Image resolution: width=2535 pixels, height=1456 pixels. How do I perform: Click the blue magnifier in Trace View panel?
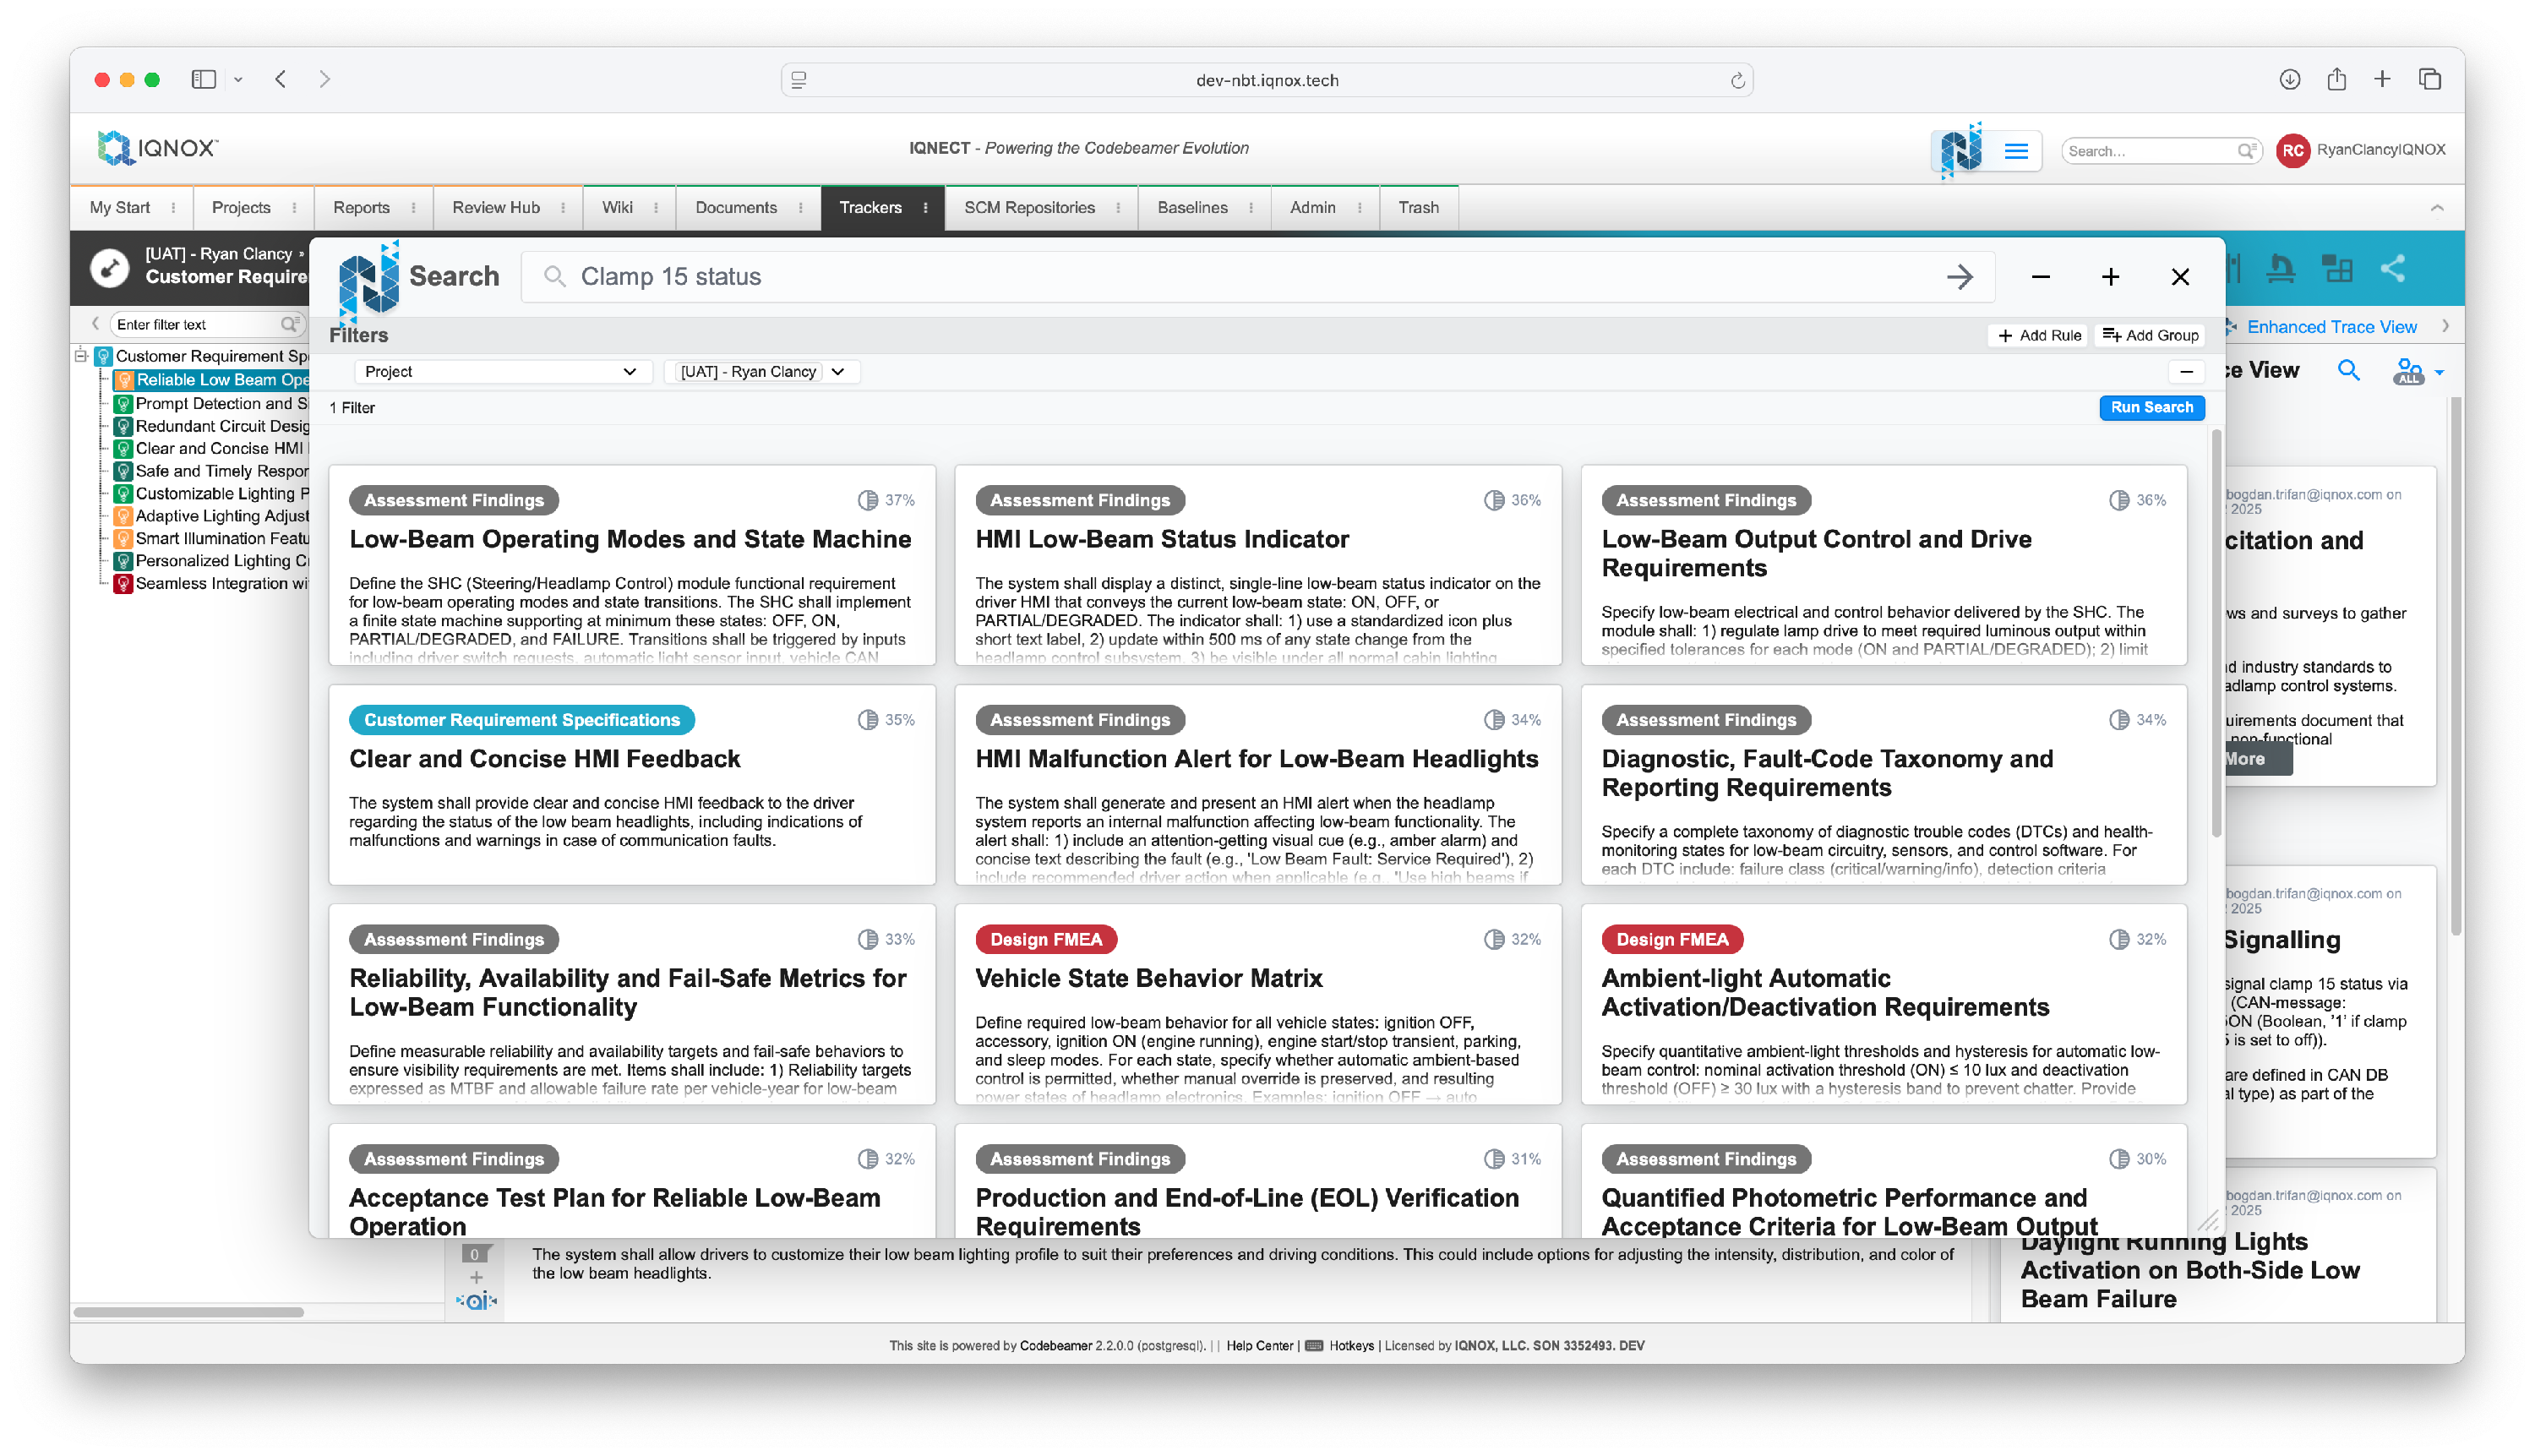click(x=2348, y=371)
